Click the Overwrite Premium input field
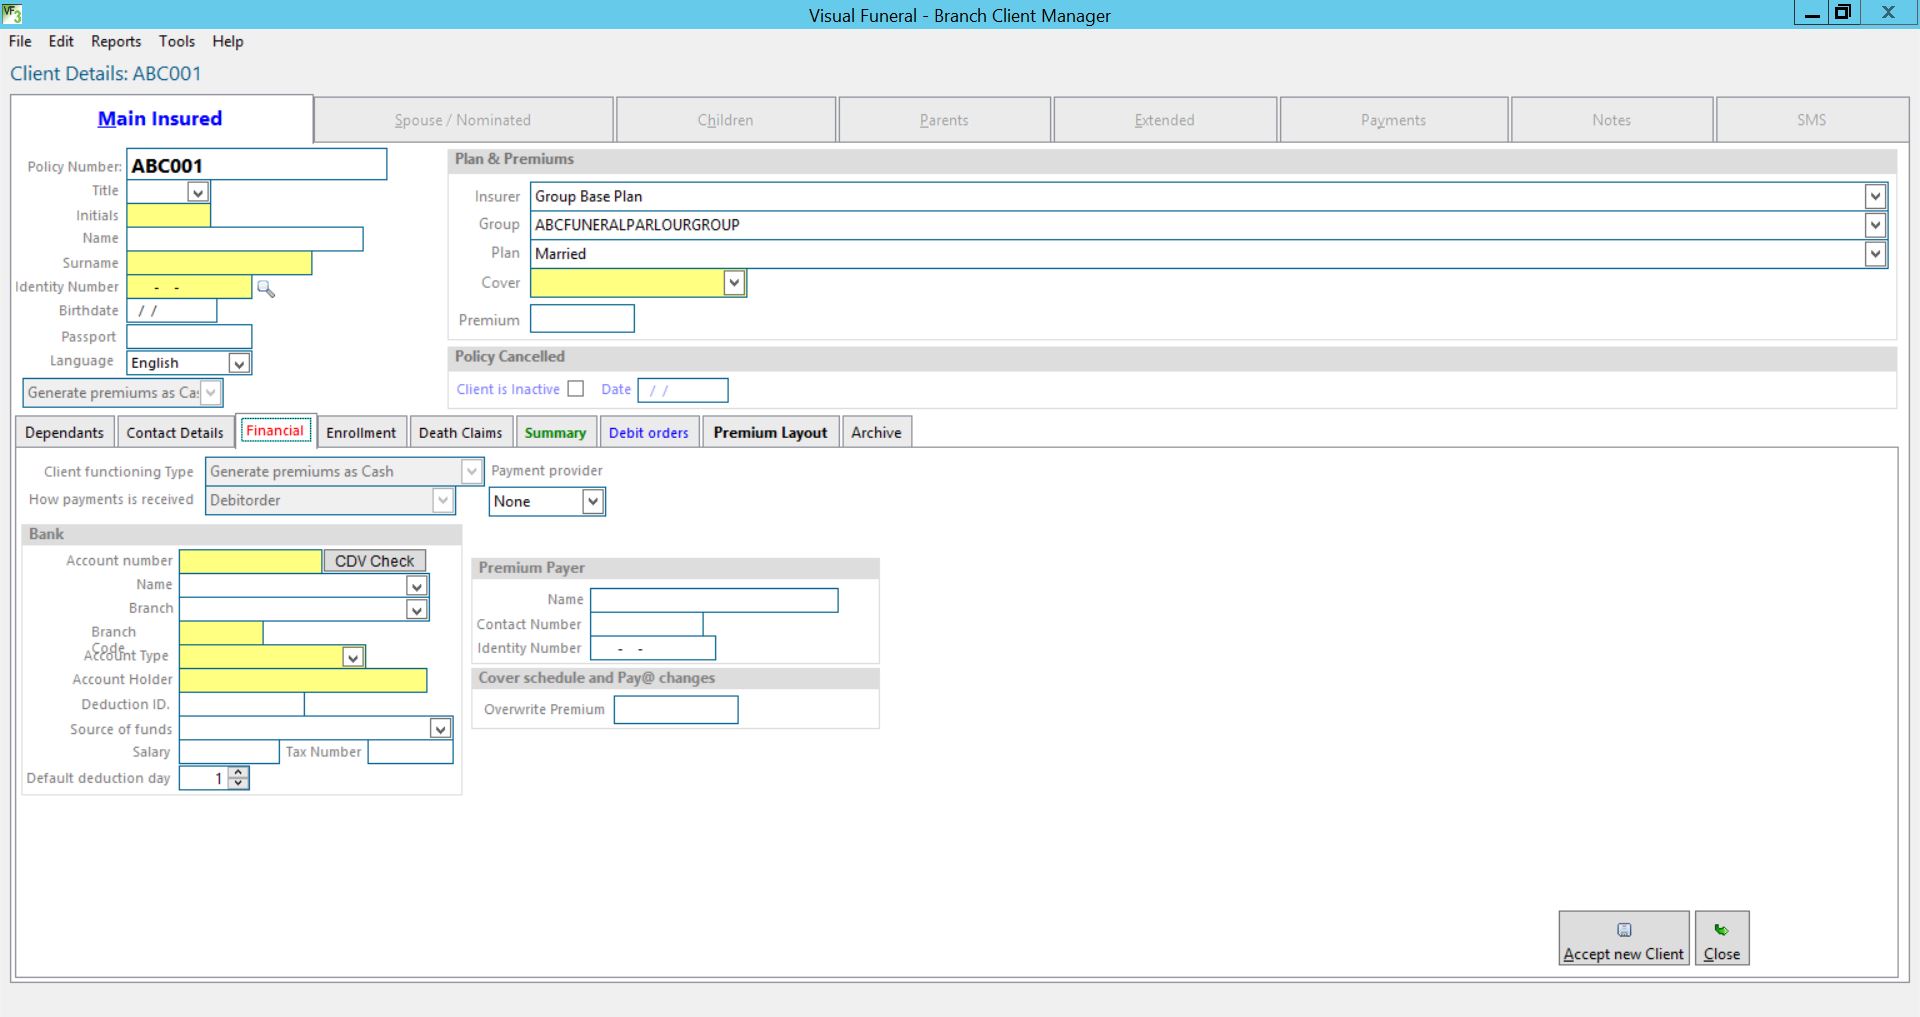This screenshot has height=1017, width=1920. (675, 710)
